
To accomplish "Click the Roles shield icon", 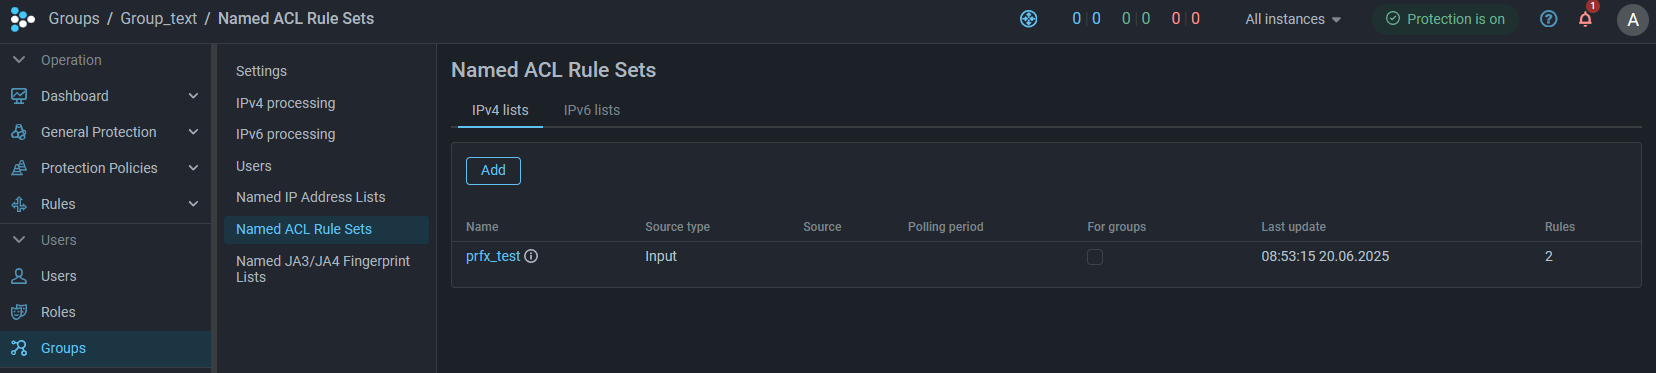I will click(19, 312).
